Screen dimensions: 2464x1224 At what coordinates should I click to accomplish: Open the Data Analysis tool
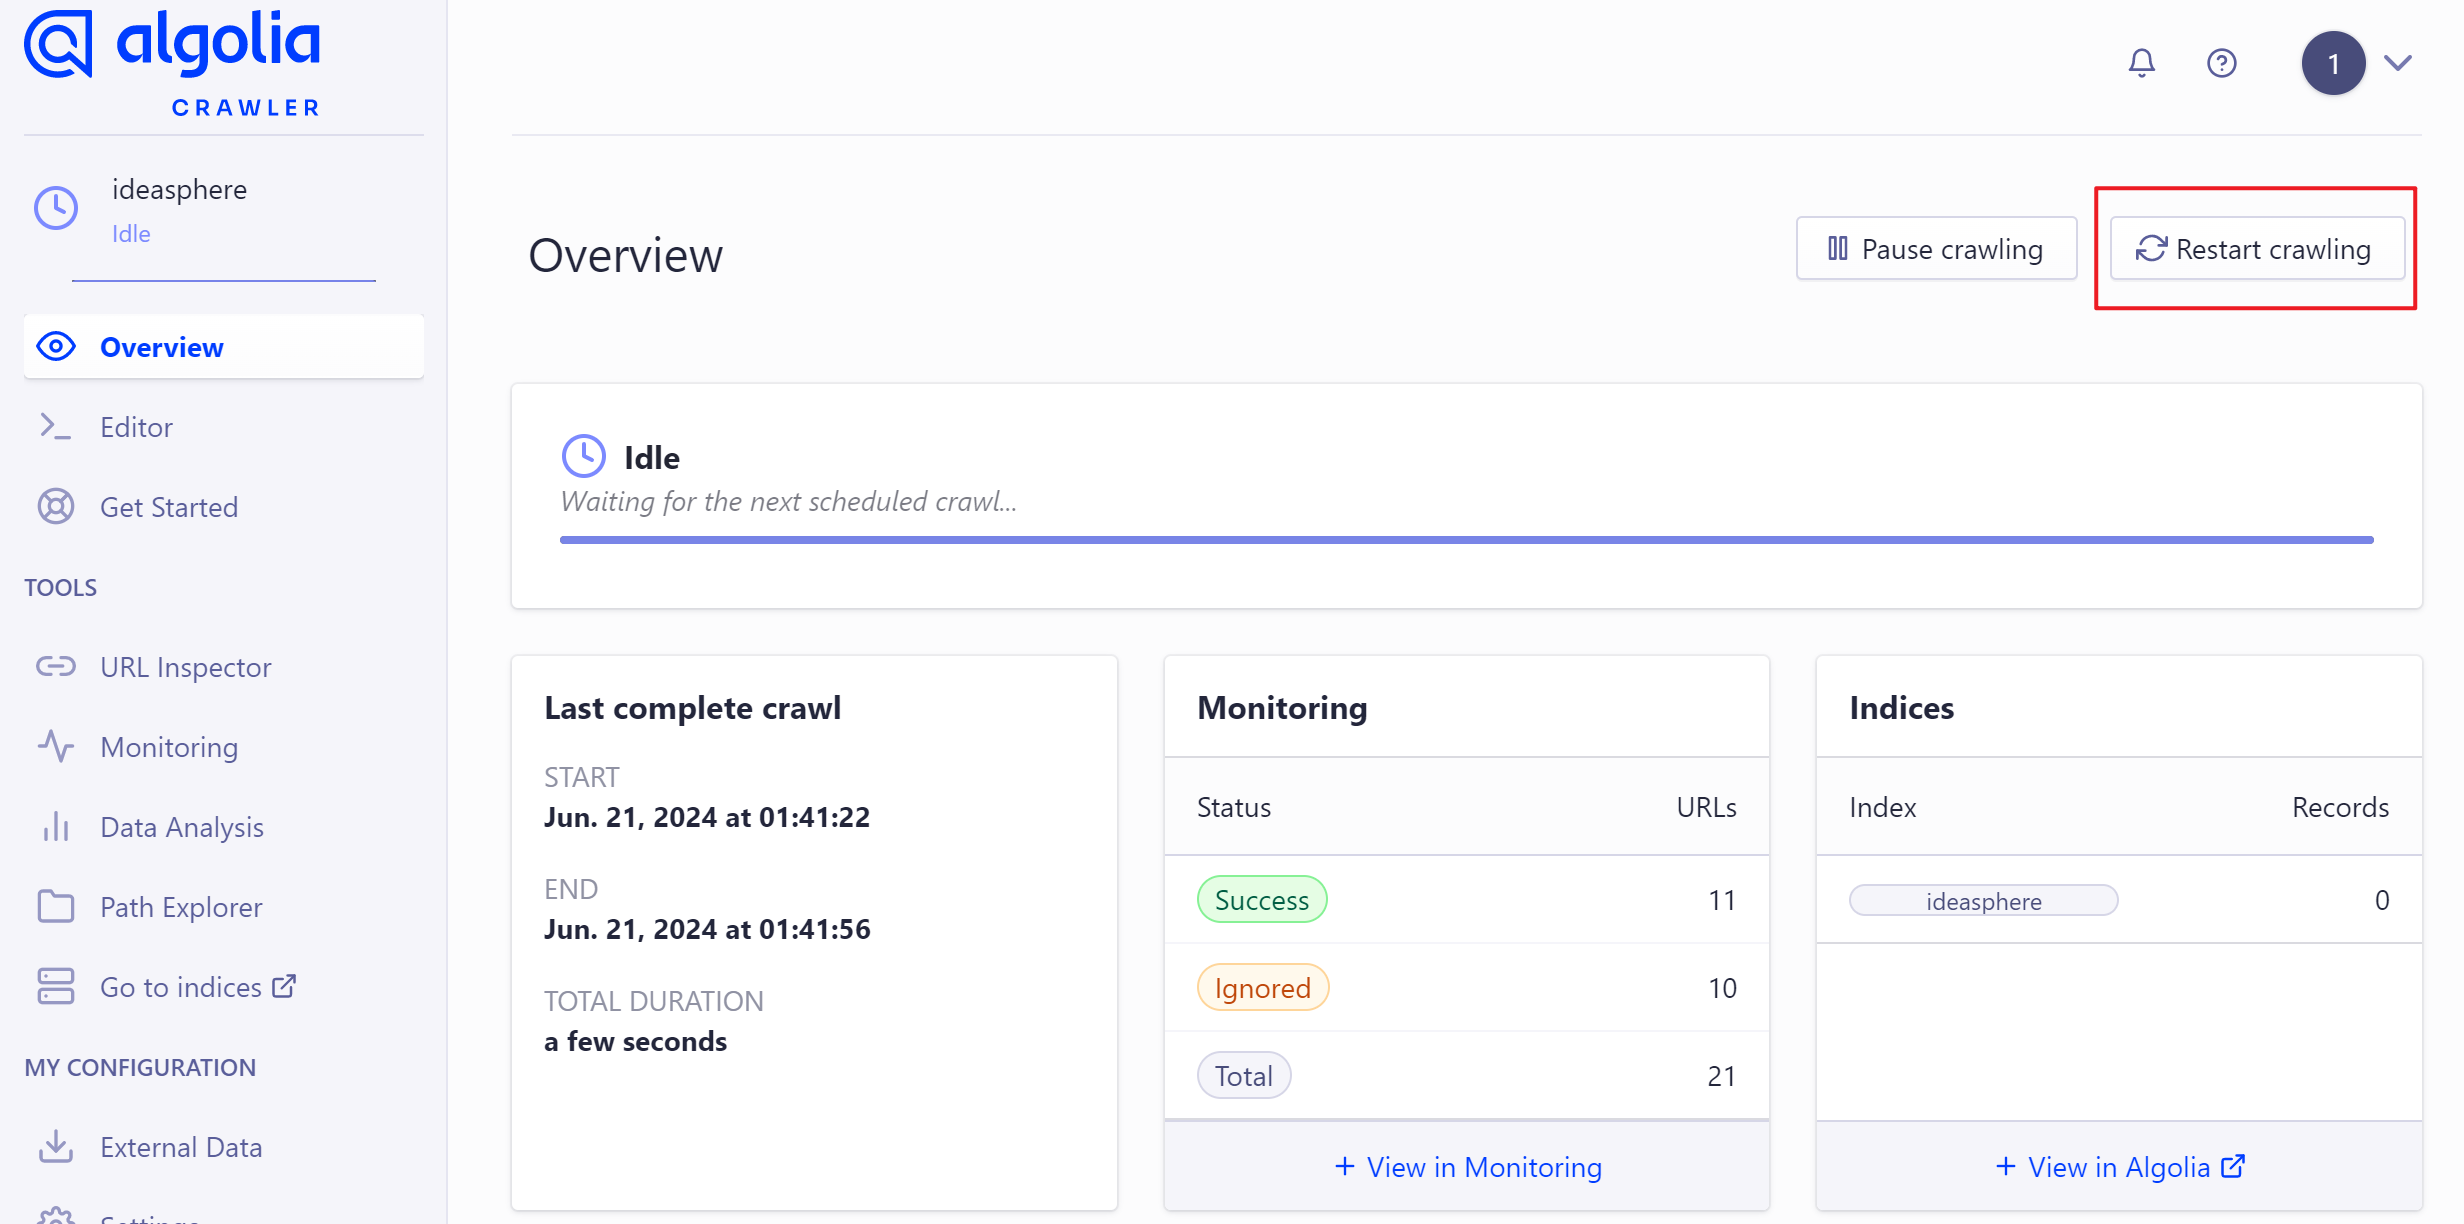click(224, 827)
